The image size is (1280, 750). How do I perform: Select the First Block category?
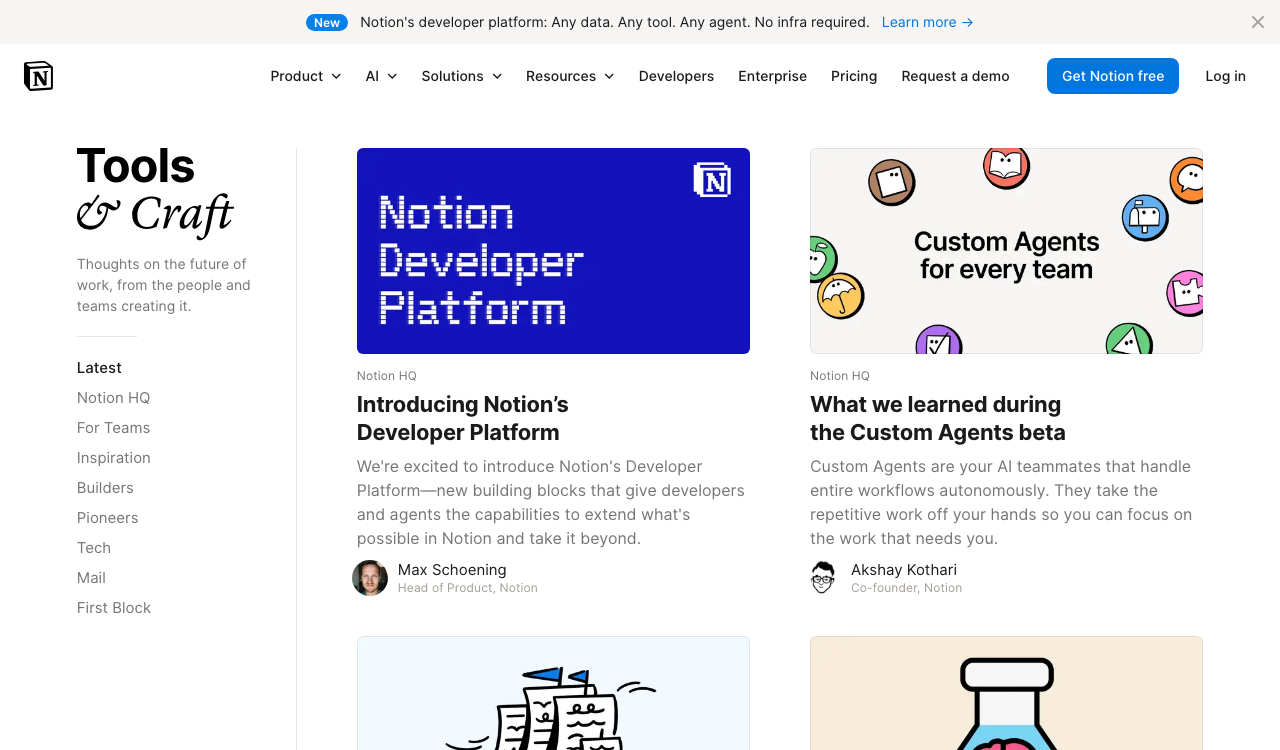114,608
